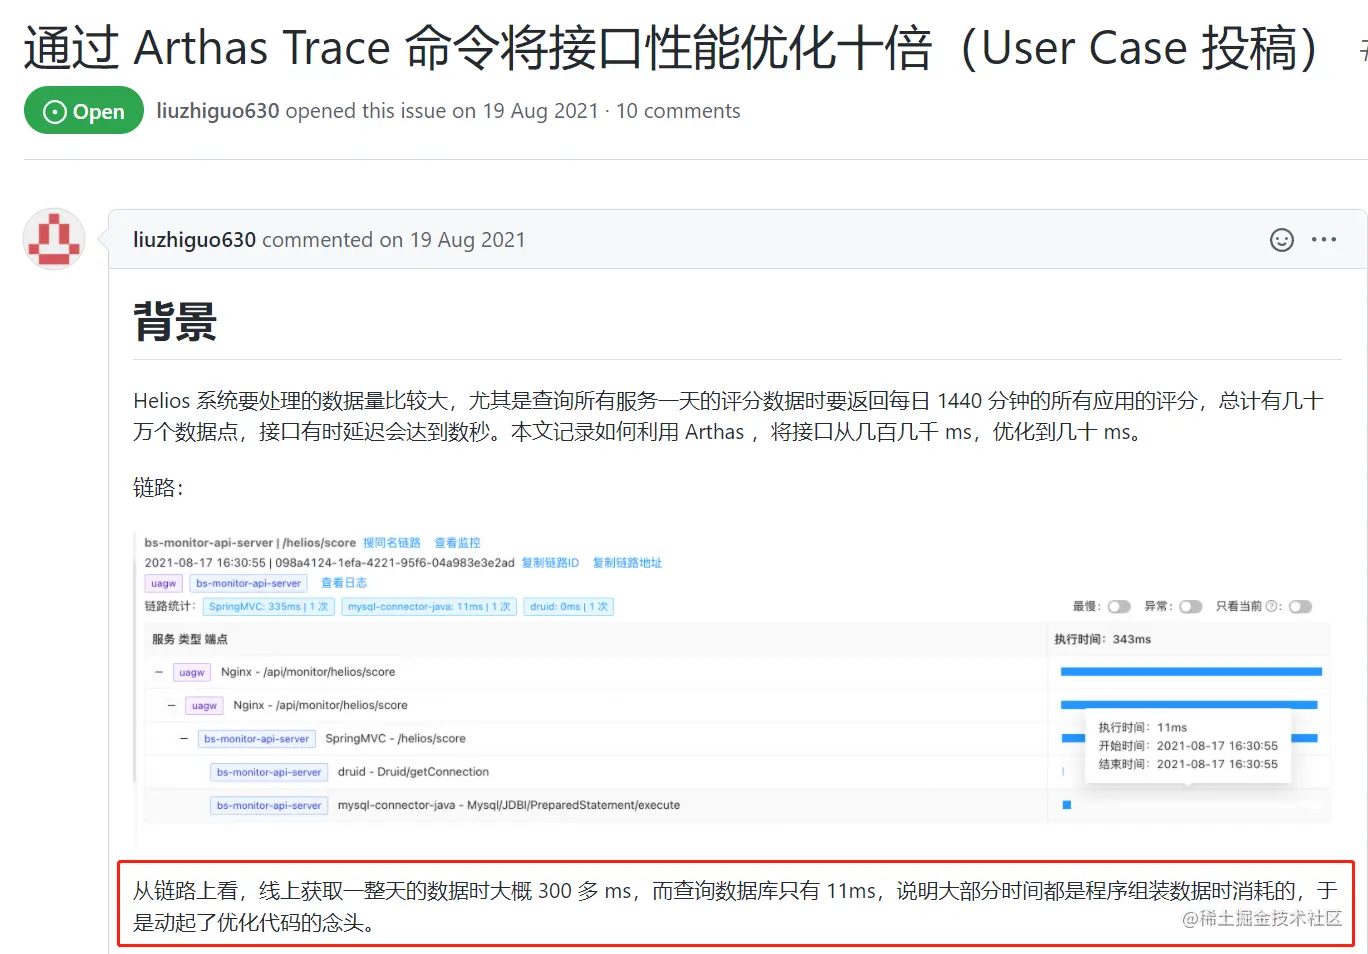Toggle the 最慢 switch

pyautogui.click(x=1119, y=607)
